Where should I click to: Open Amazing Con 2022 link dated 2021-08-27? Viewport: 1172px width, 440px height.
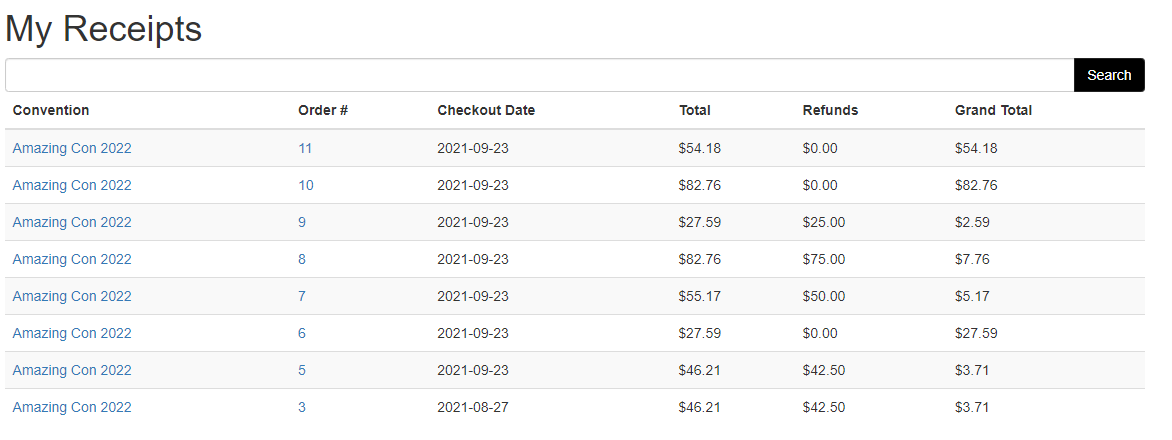click(x=72, y=407)
